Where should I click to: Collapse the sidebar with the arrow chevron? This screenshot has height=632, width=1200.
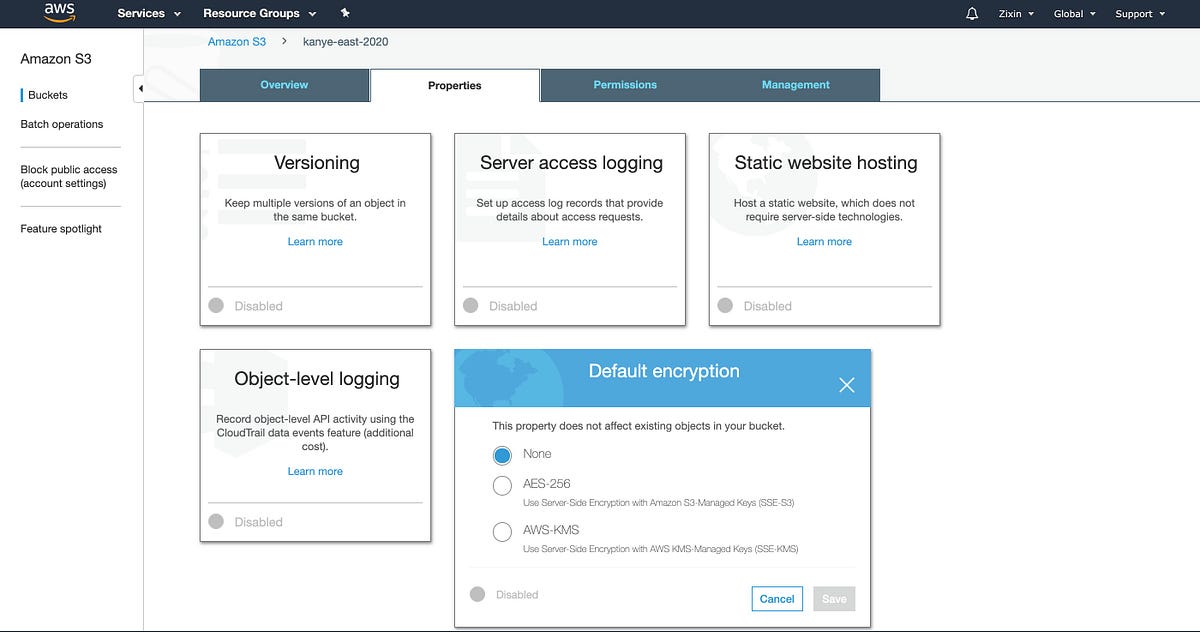141,88
